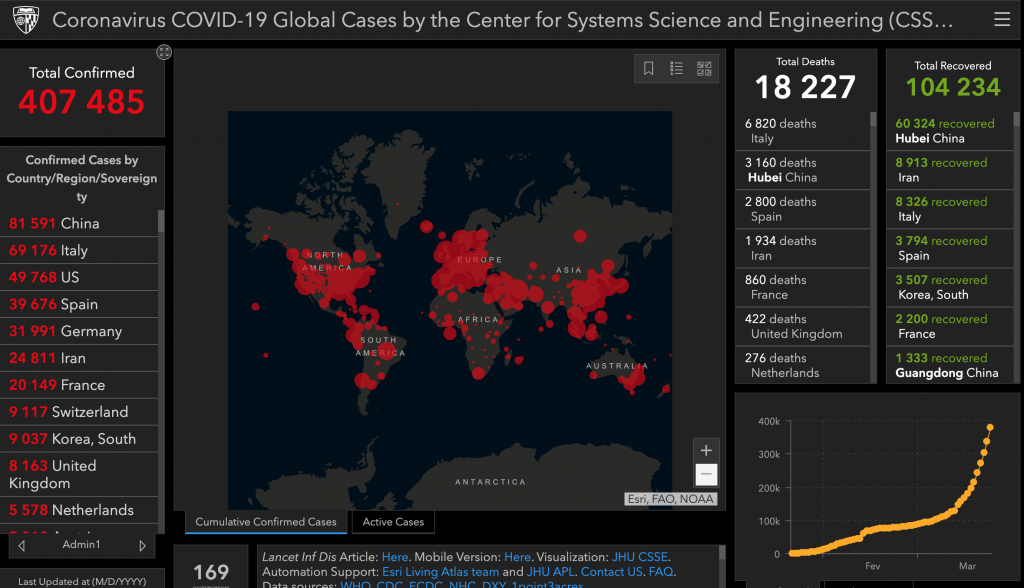
Task: Zoom in on the map
Action: click(x=706, y=450)
